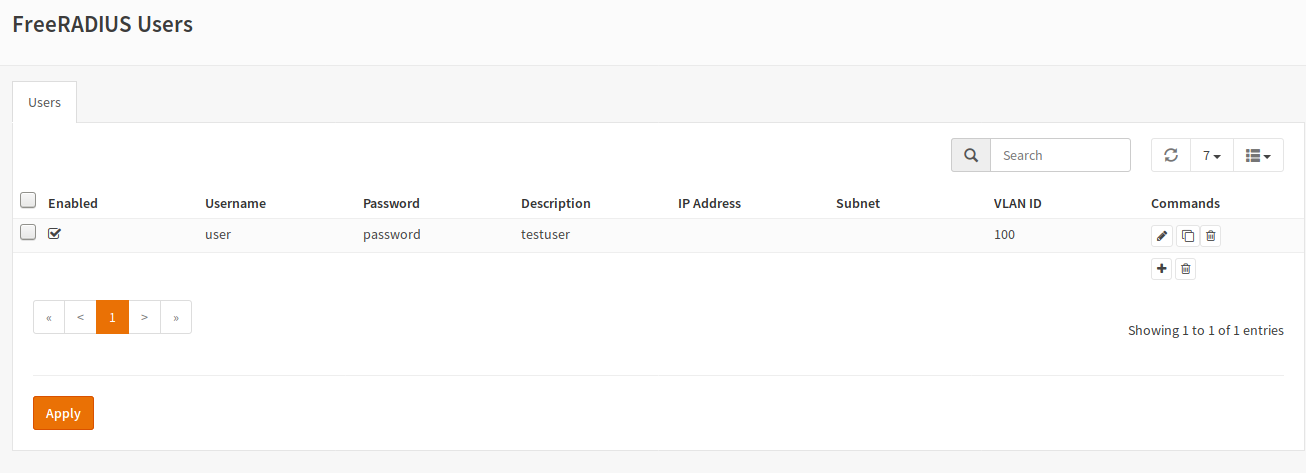Click the delete selected trash icon below the row
The image size is (1306, 473).
pyautogui.click(x=1185, y=269)
